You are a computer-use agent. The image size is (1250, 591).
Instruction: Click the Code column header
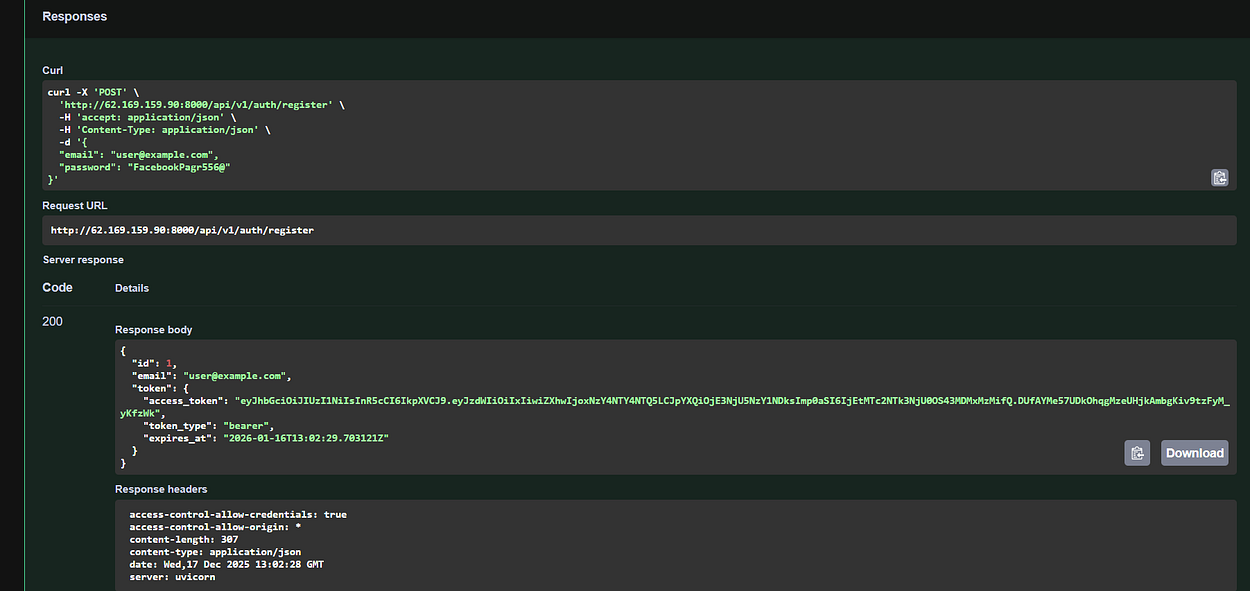coord(57,288)
